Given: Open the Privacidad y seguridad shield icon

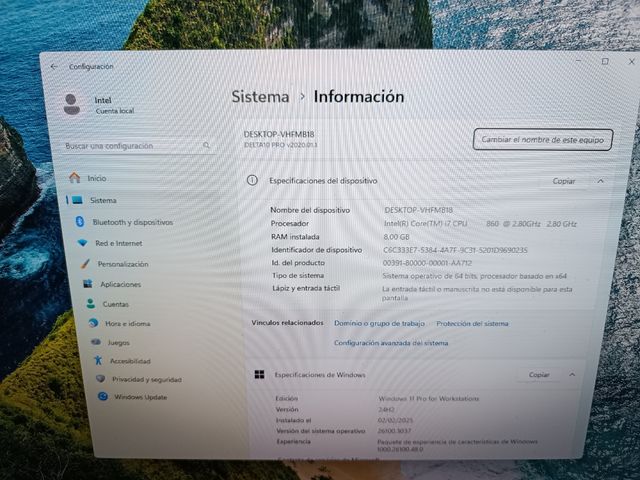Looking at the screenshot, I should tap(100, 378).
